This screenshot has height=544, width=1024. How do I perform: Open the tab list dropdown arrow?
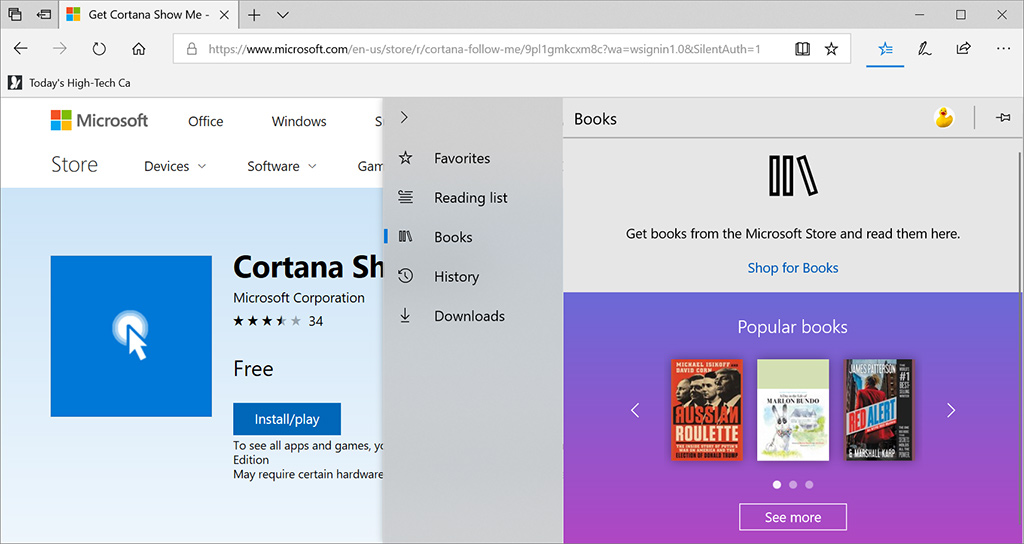tap(283, 15)
